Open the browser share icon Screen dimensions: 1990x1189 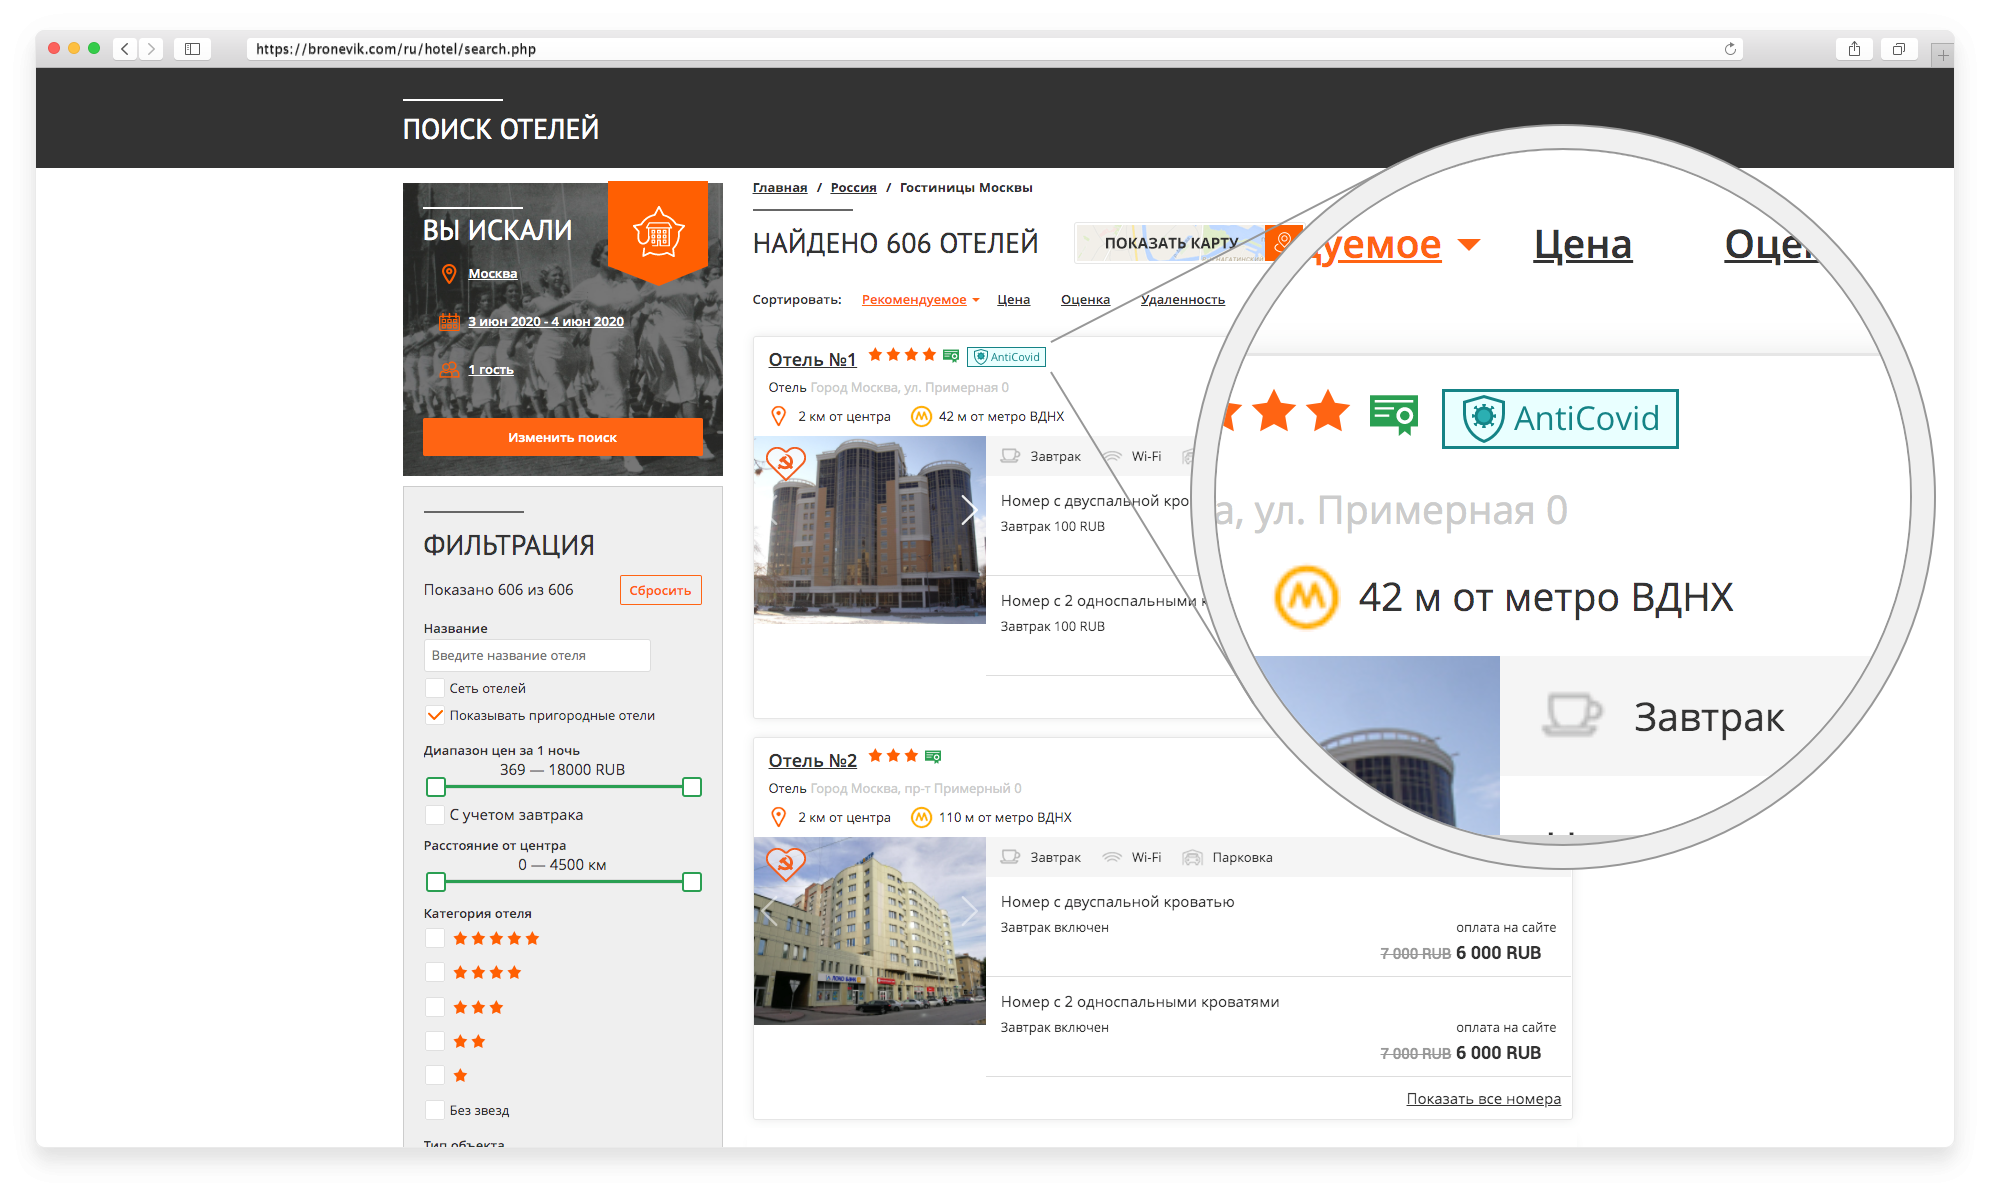point(1854,49)
